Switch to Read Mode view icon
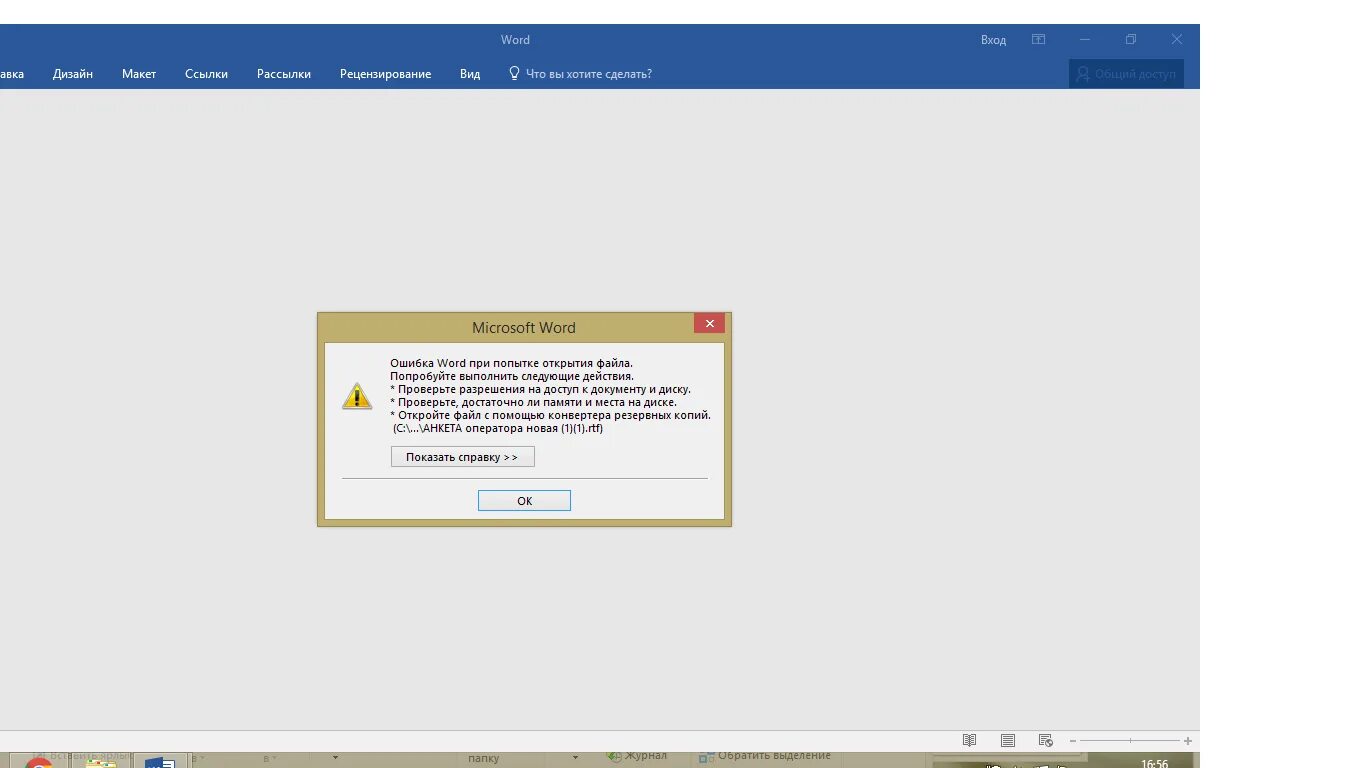The width and height of the screenshot is (1366, 768). coord(969,741)
